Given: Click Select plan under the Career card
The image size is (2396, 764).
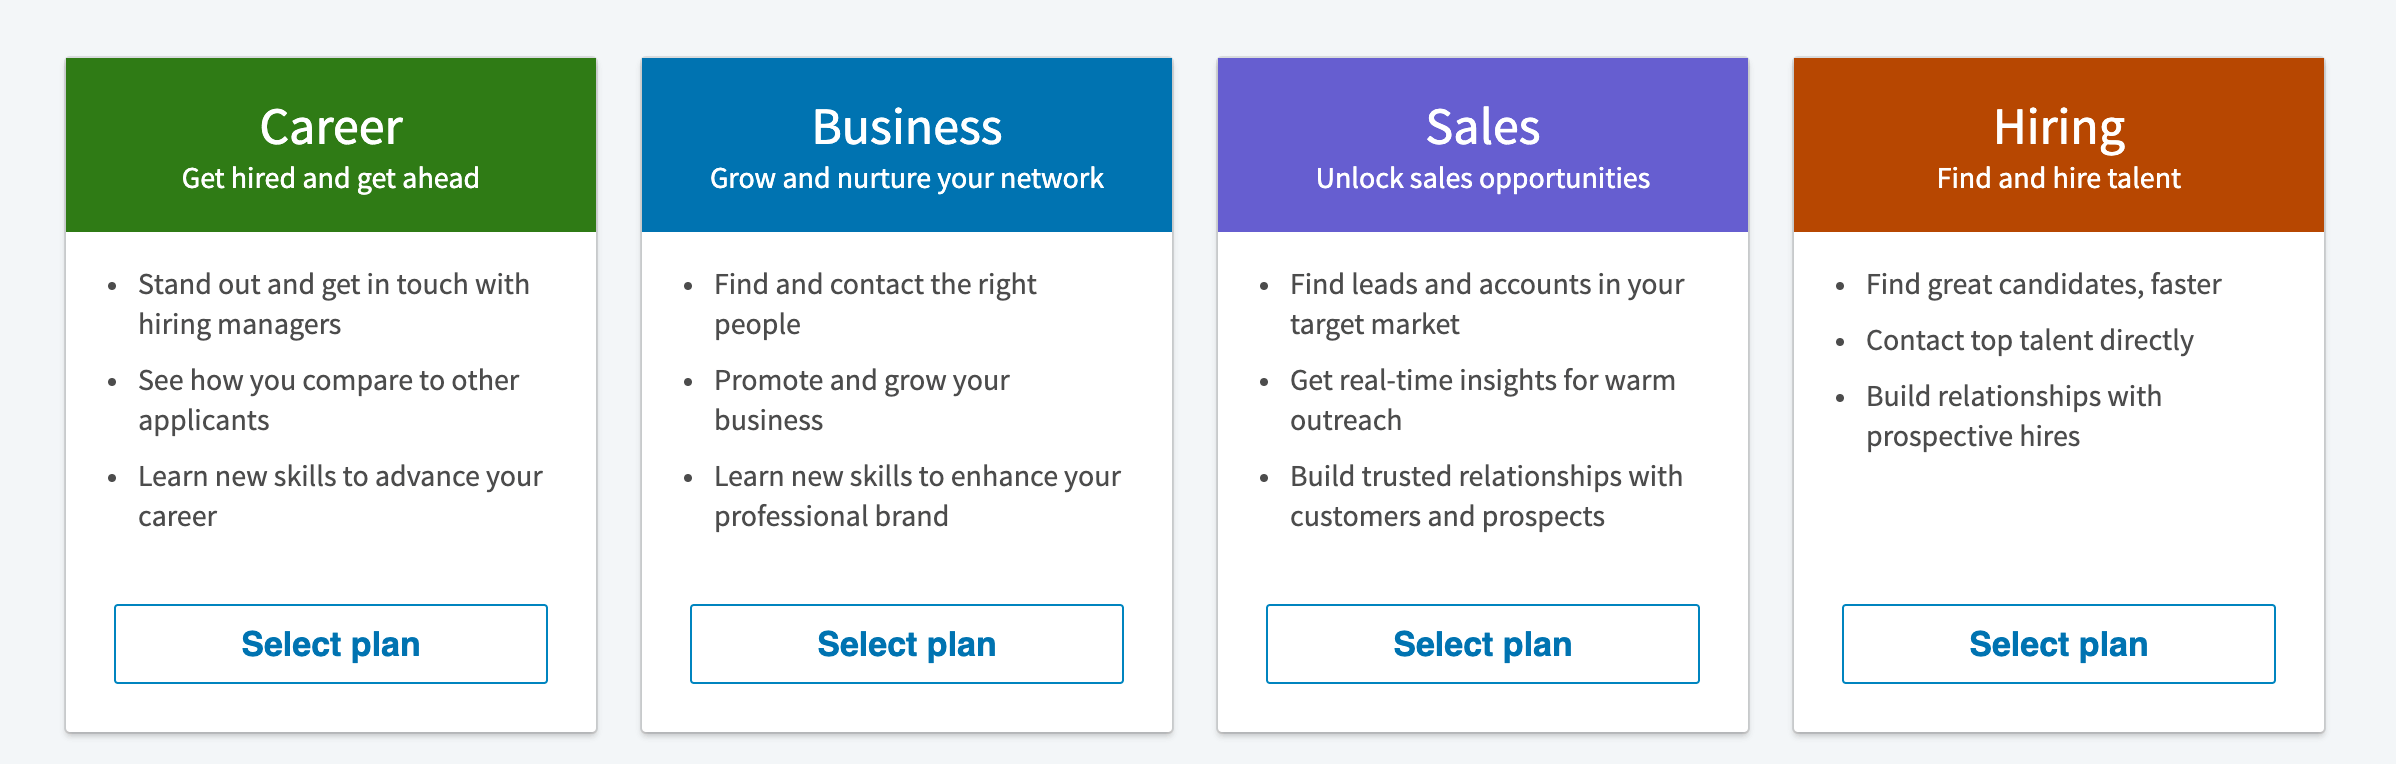Looking at the screenshot, I should tap(330, 643).
